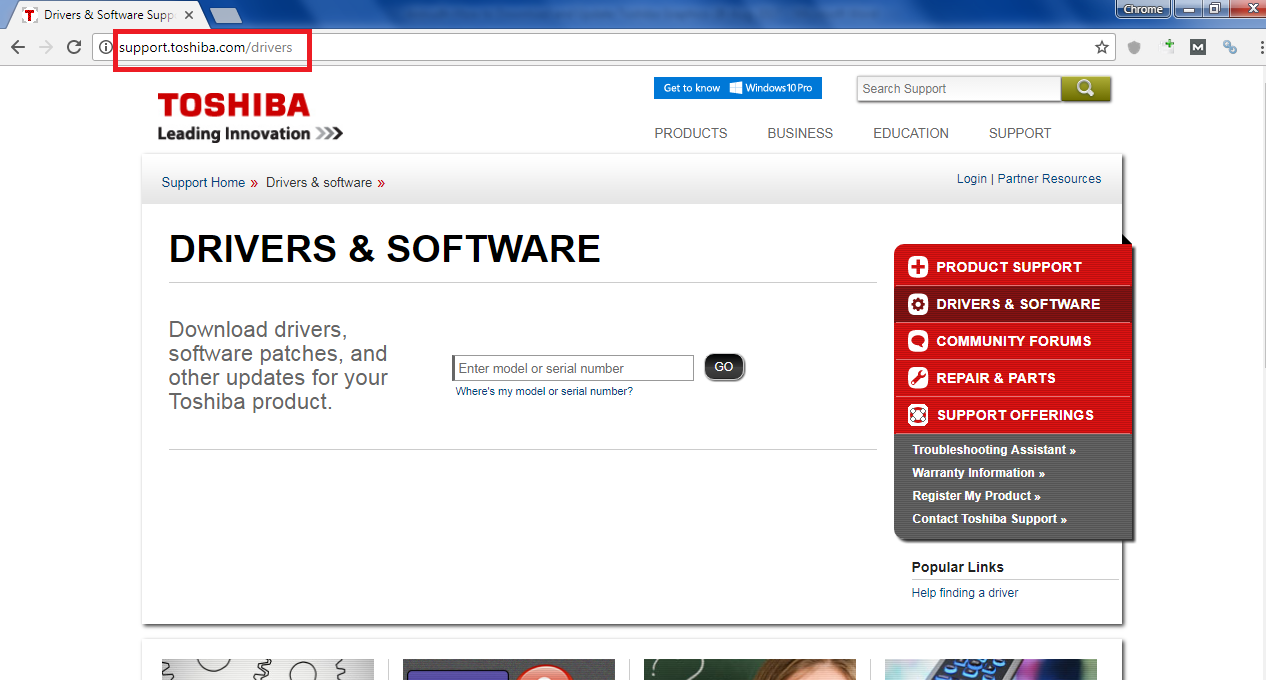Open the woman's face thumbnail at bottom
Image resolution: width=1266 pixels, height=680 pixels.
pos(750,669)
